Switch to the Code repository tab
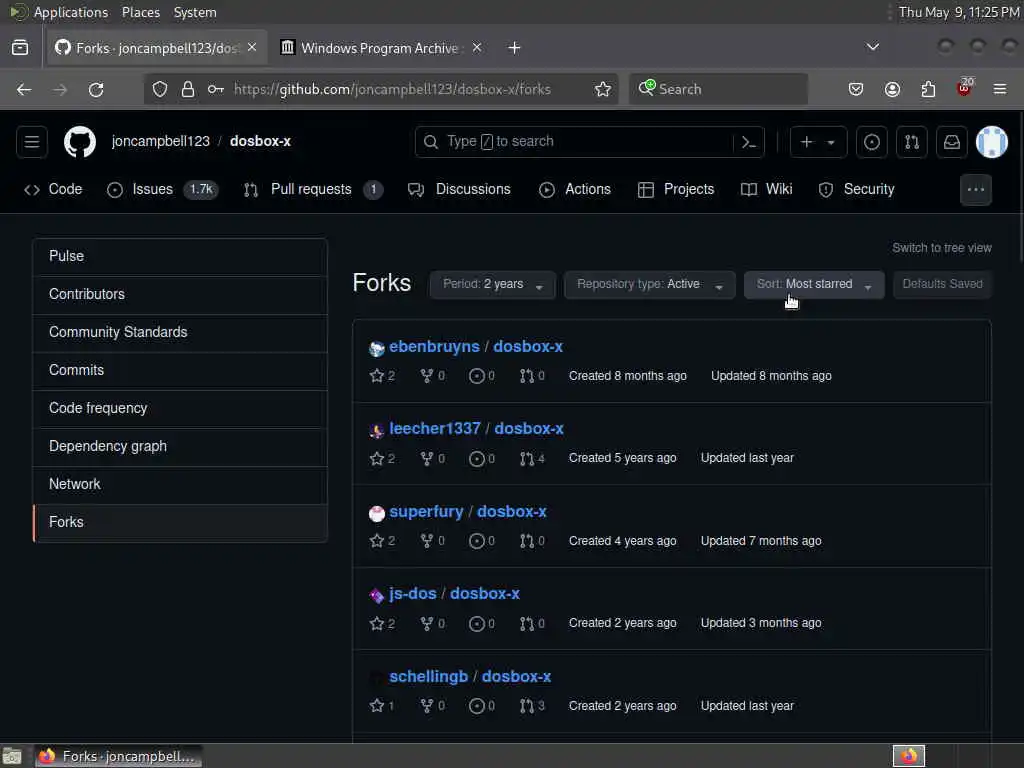The width and height of the screenshot is (1024, 768). tap(54, 189)
